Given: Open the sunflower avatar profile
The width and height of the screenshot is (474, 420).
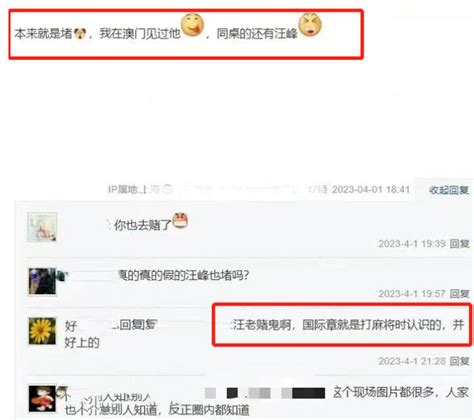Looking at the screenshot, I should (x=42, y=331).
